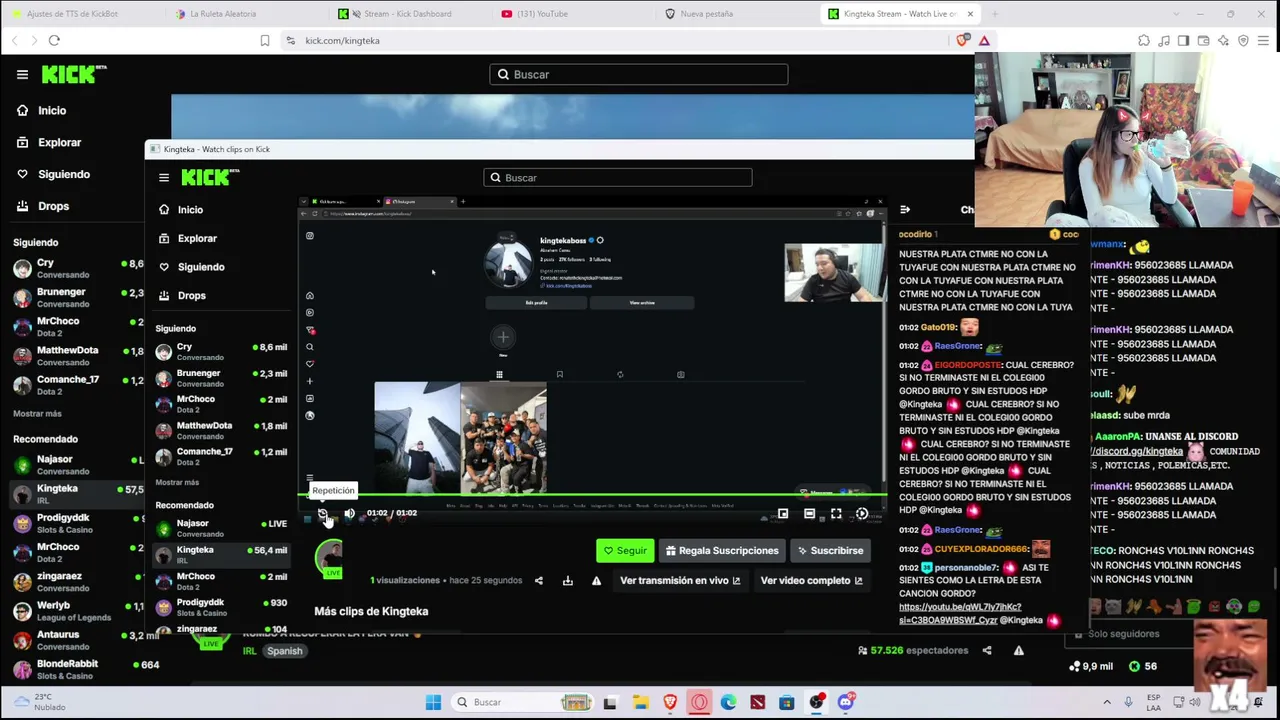Show hidden system tray icons

(x=1107, y=702)
